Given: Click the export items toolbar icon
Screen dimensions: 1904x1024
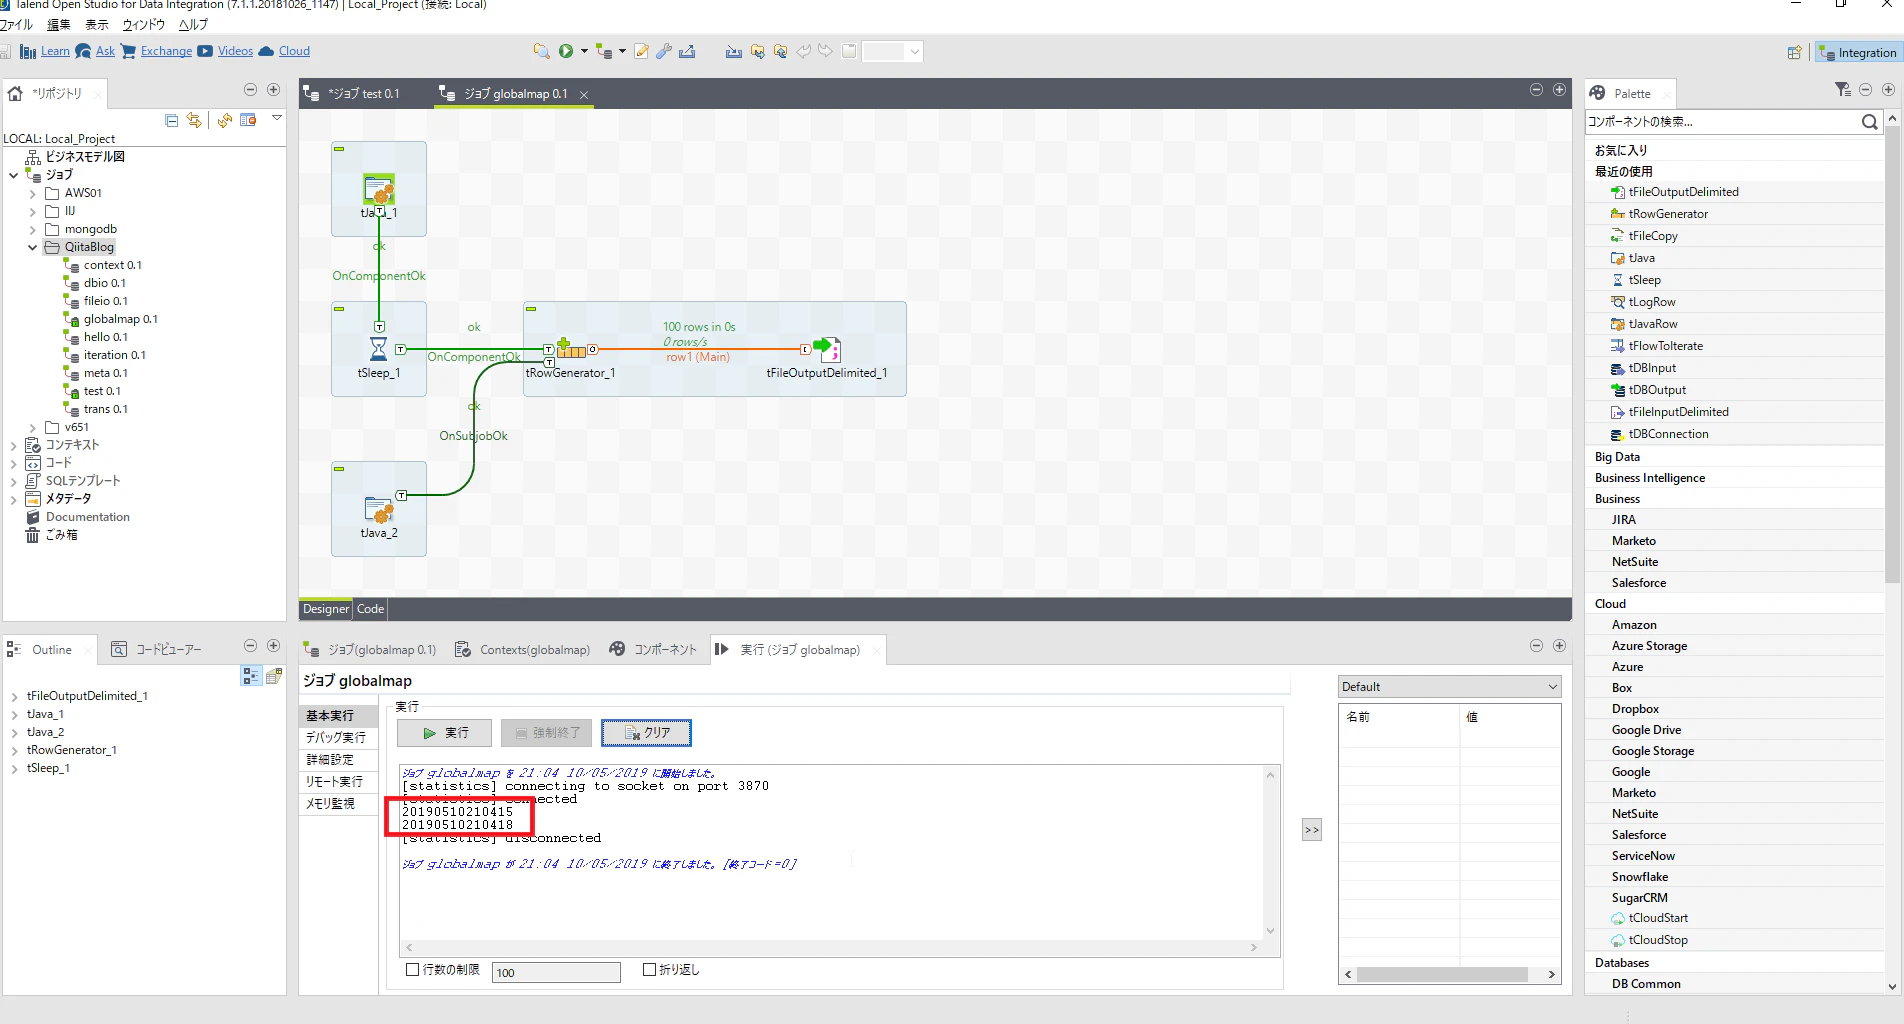Looking at the screenshot, I should (x=687, y=51).
